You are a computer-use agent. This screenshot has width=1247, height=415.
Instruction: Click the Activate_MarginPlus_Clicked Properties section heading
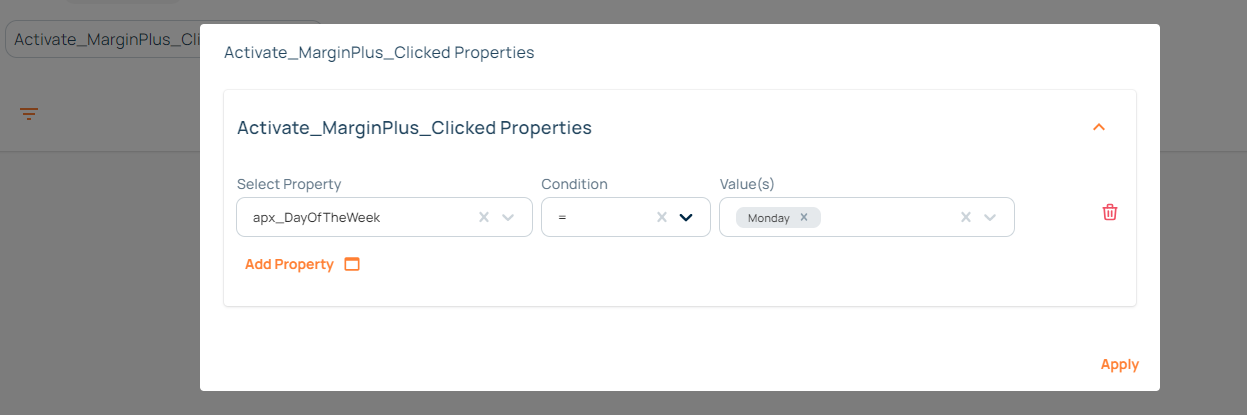414,128
